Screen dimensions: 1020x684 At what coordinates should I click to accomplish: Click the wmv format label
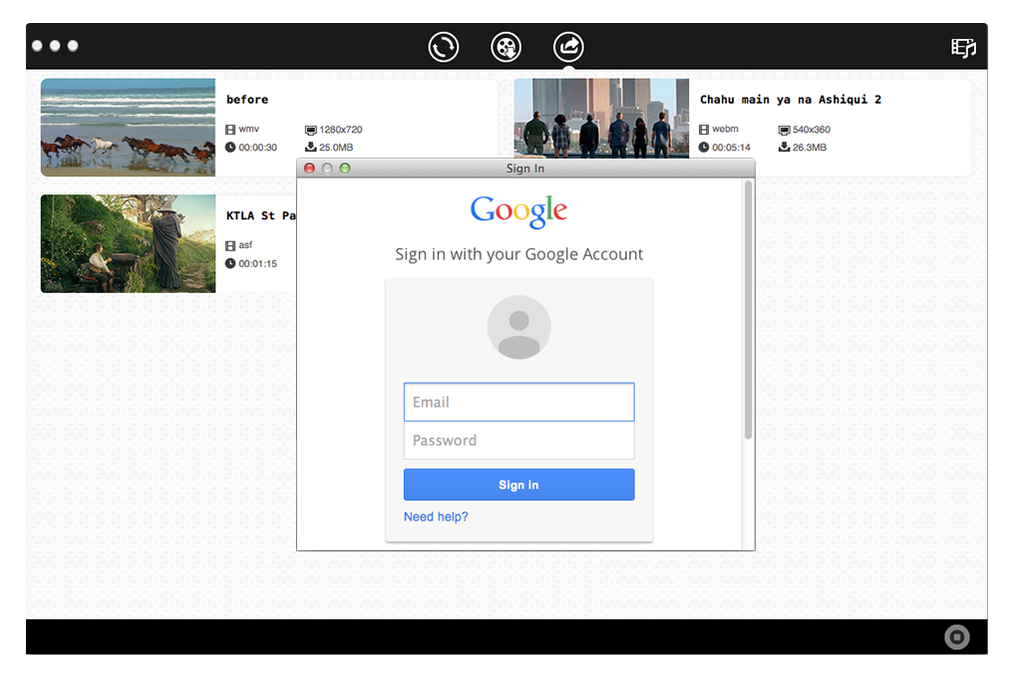(248, 129)
